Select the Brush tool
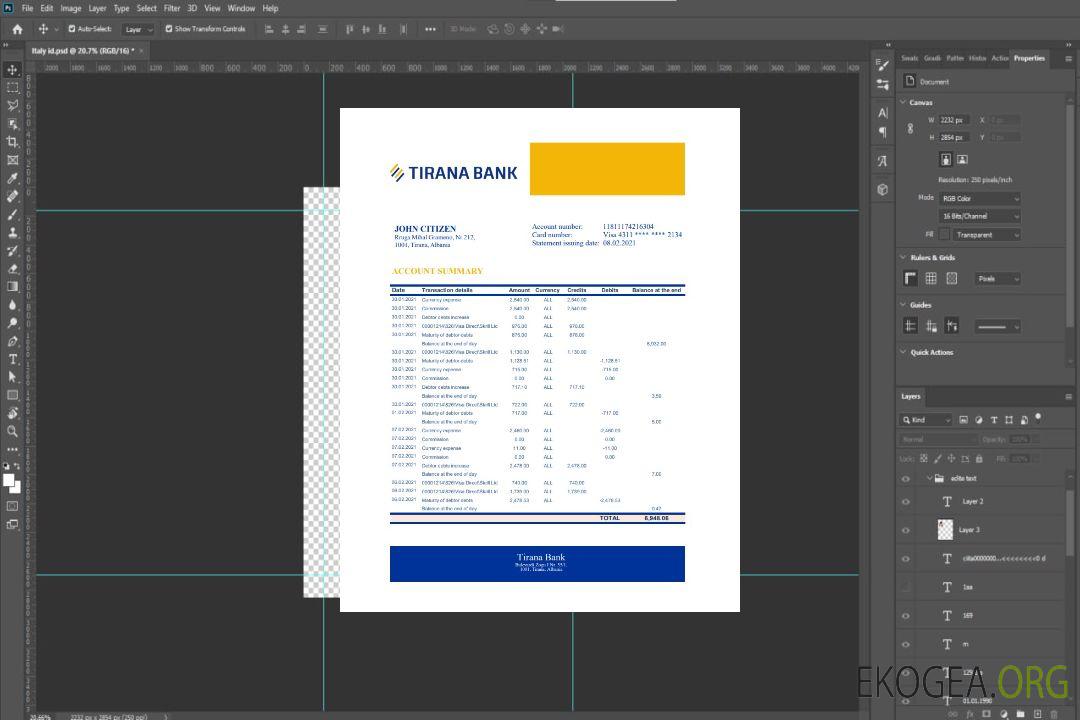 pos(12,214)
